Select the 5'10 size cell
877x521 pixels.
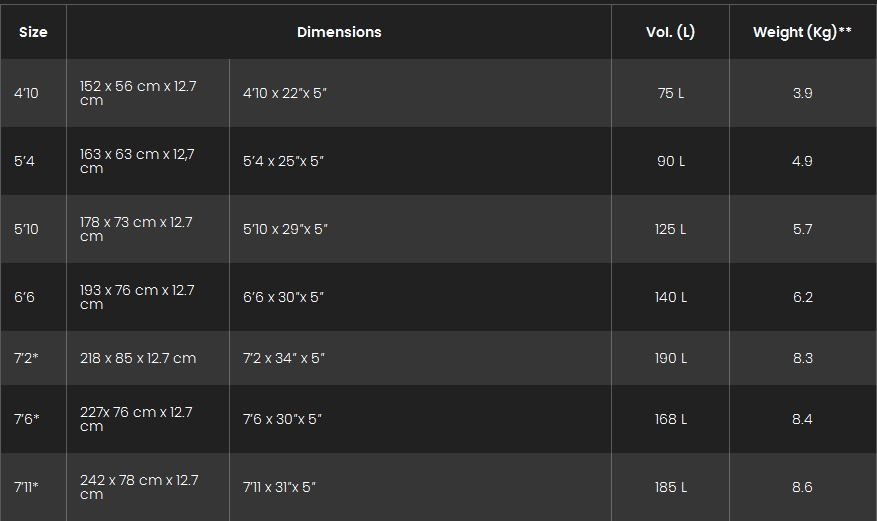point(33,229)
